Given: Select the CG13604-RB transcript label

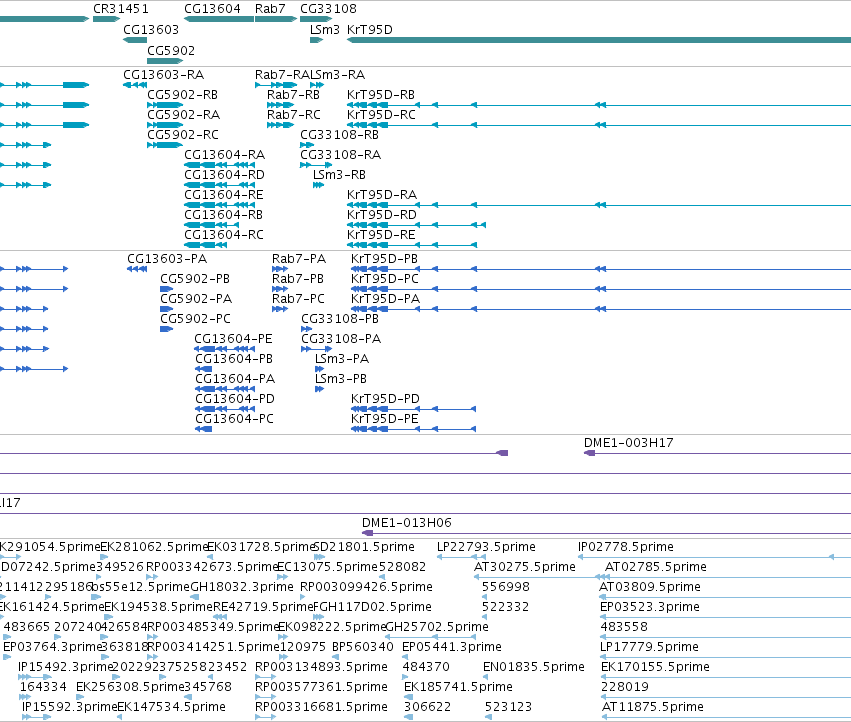Looking at the screenshot, I should click(x=223, y=215).
